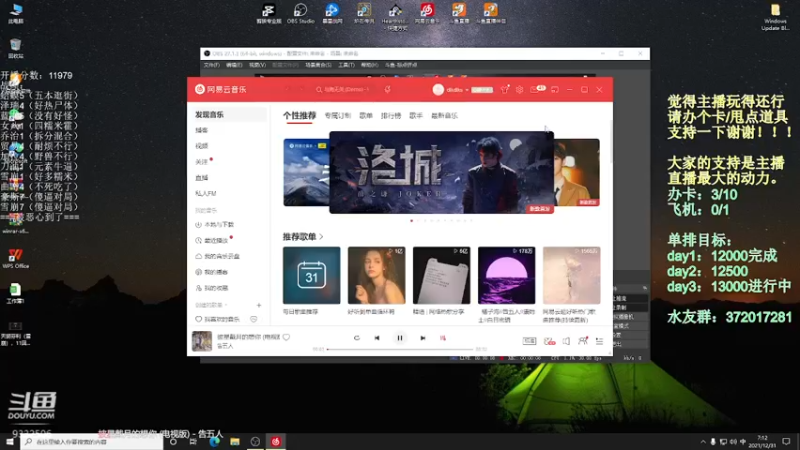Open 直播 in the sidebar
Screen dimensions: 800x450
click(202, 178)
